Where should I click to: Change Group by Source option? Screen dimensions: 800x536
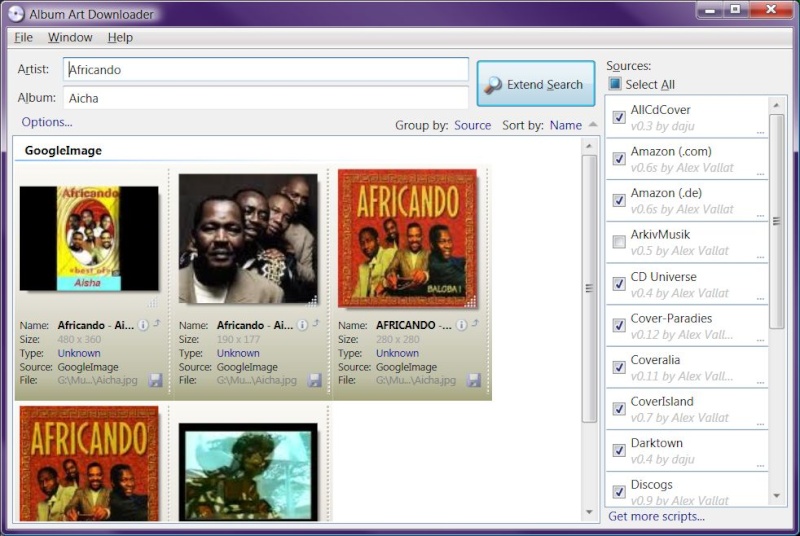(472, 125)
